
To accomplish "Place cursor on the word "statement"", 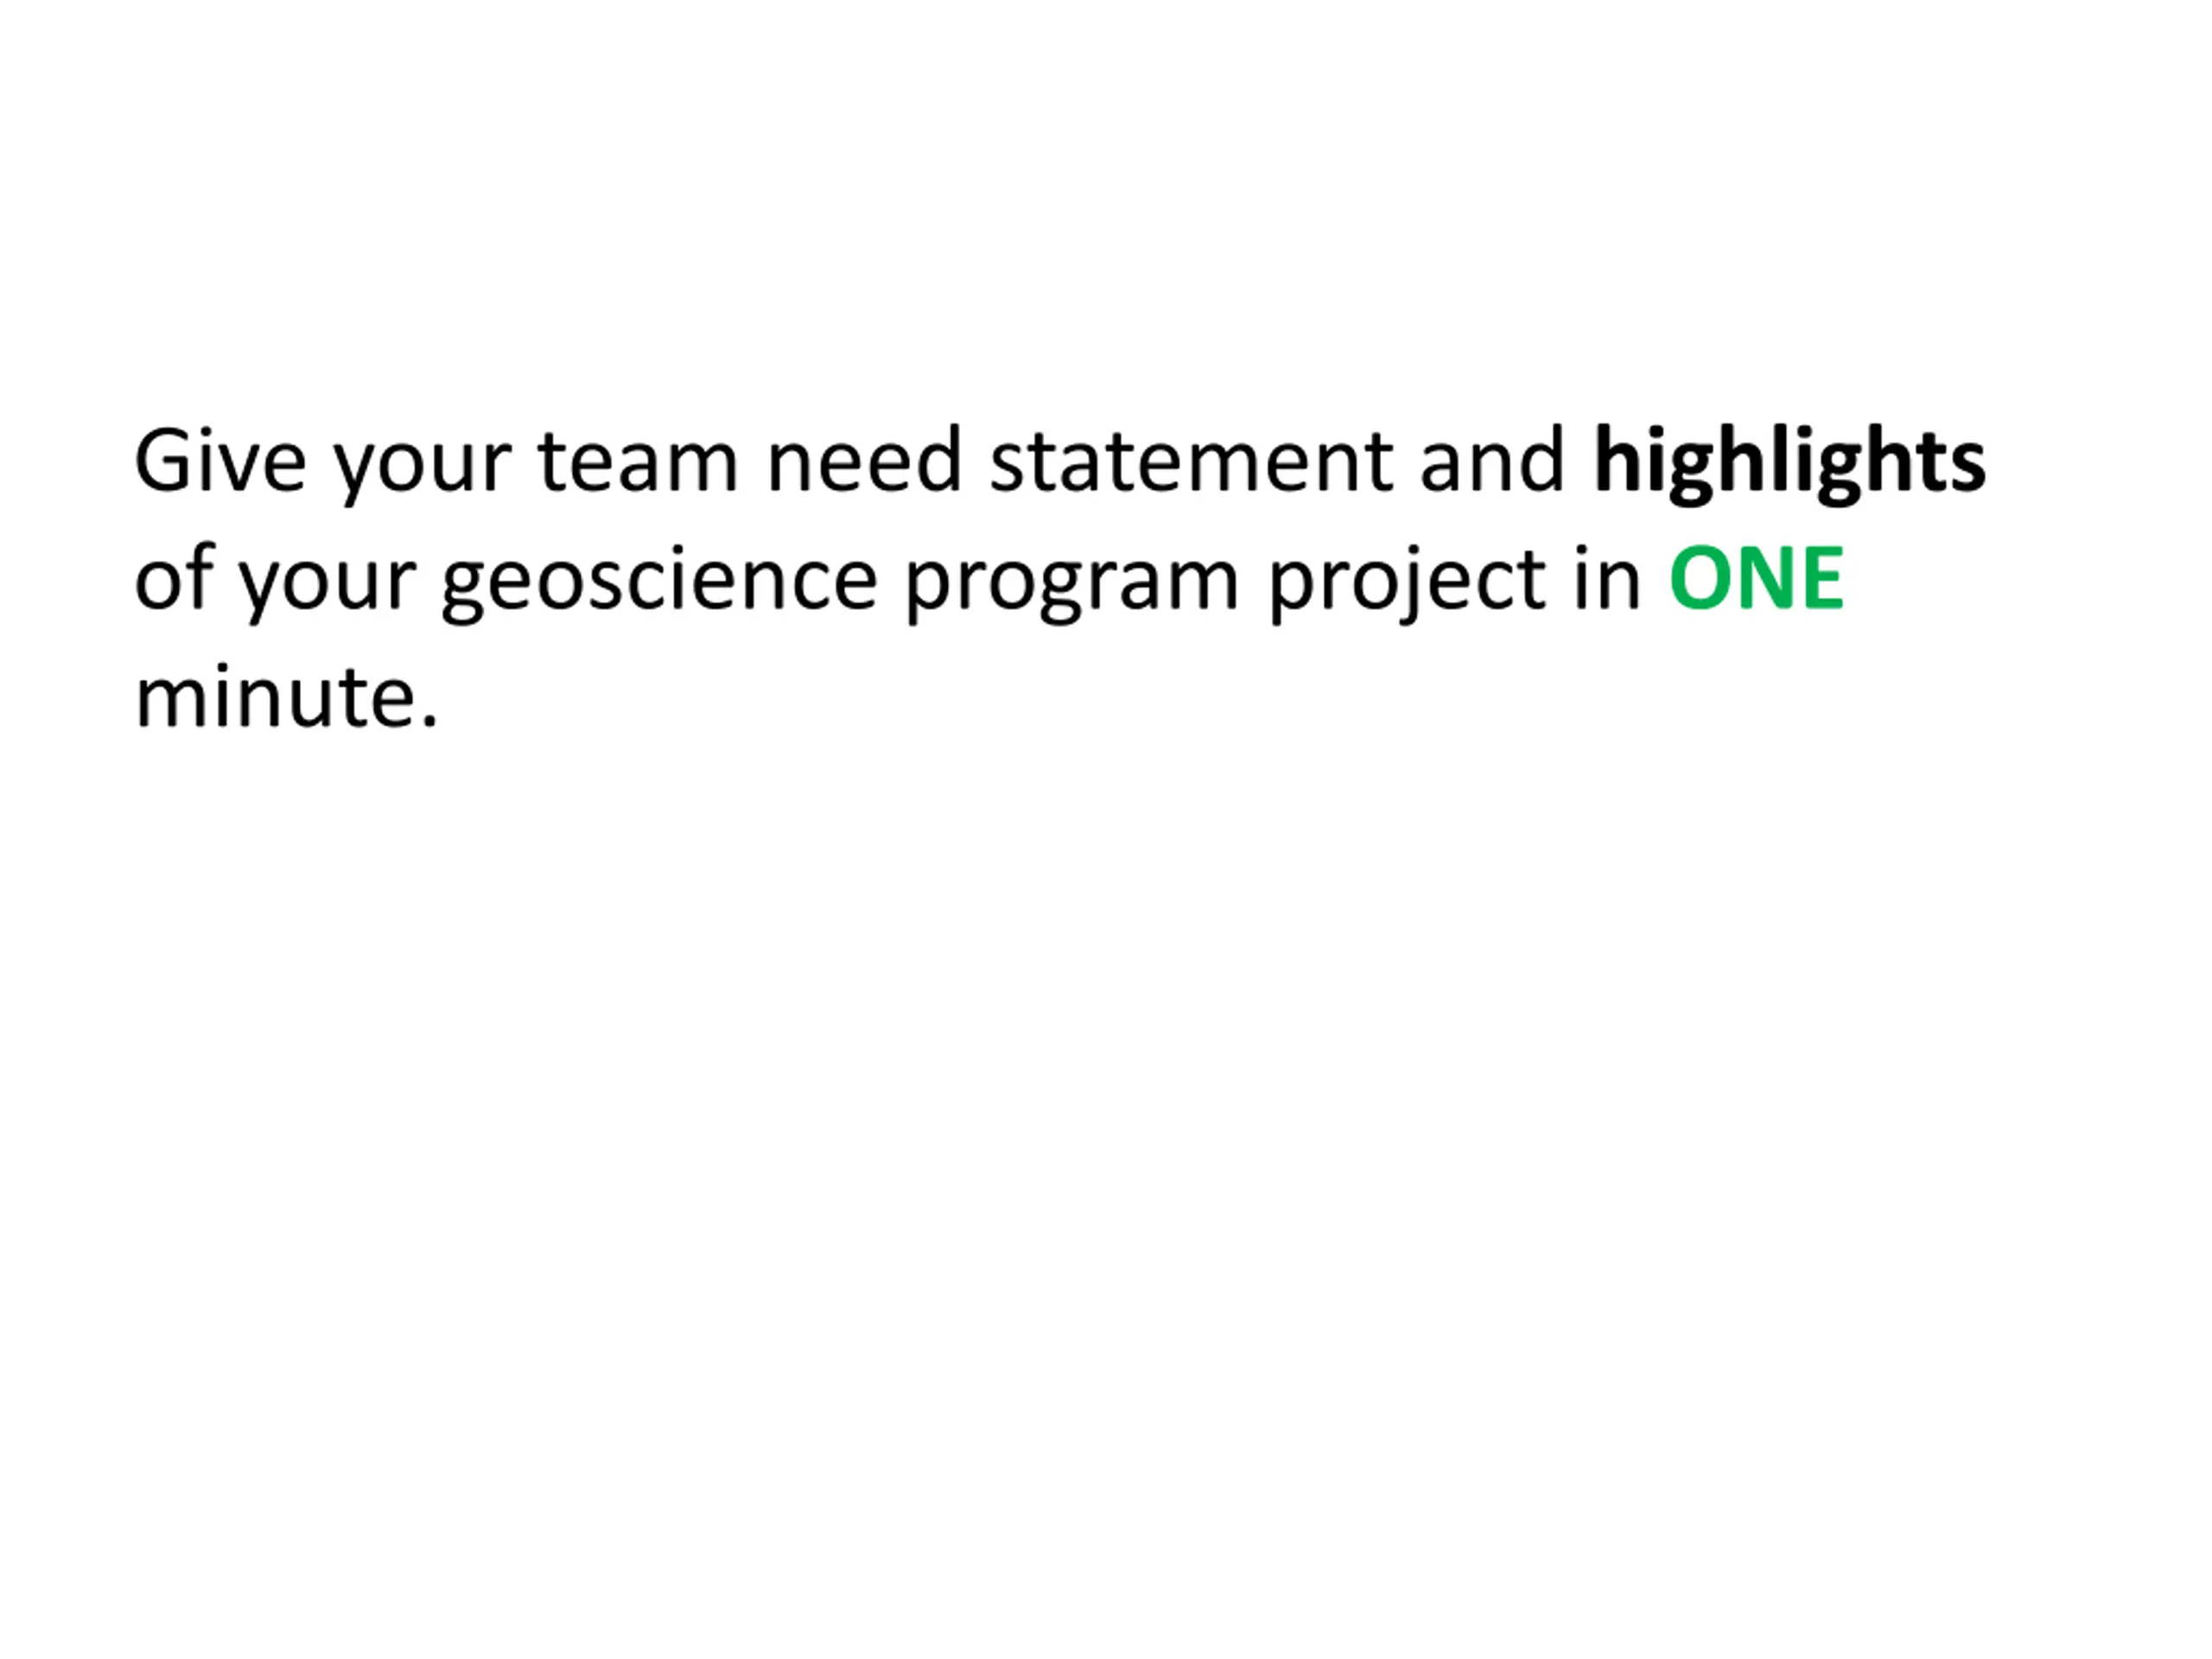I will pos(1191,461).
